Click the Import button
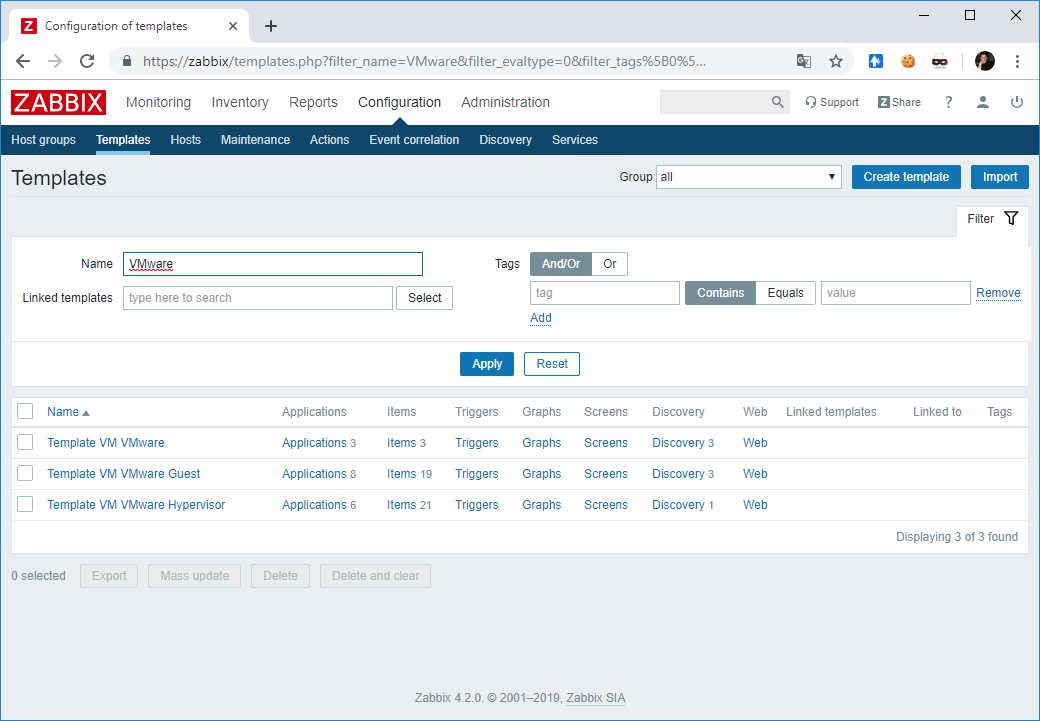1040x721 pixels. point(1000,177)
